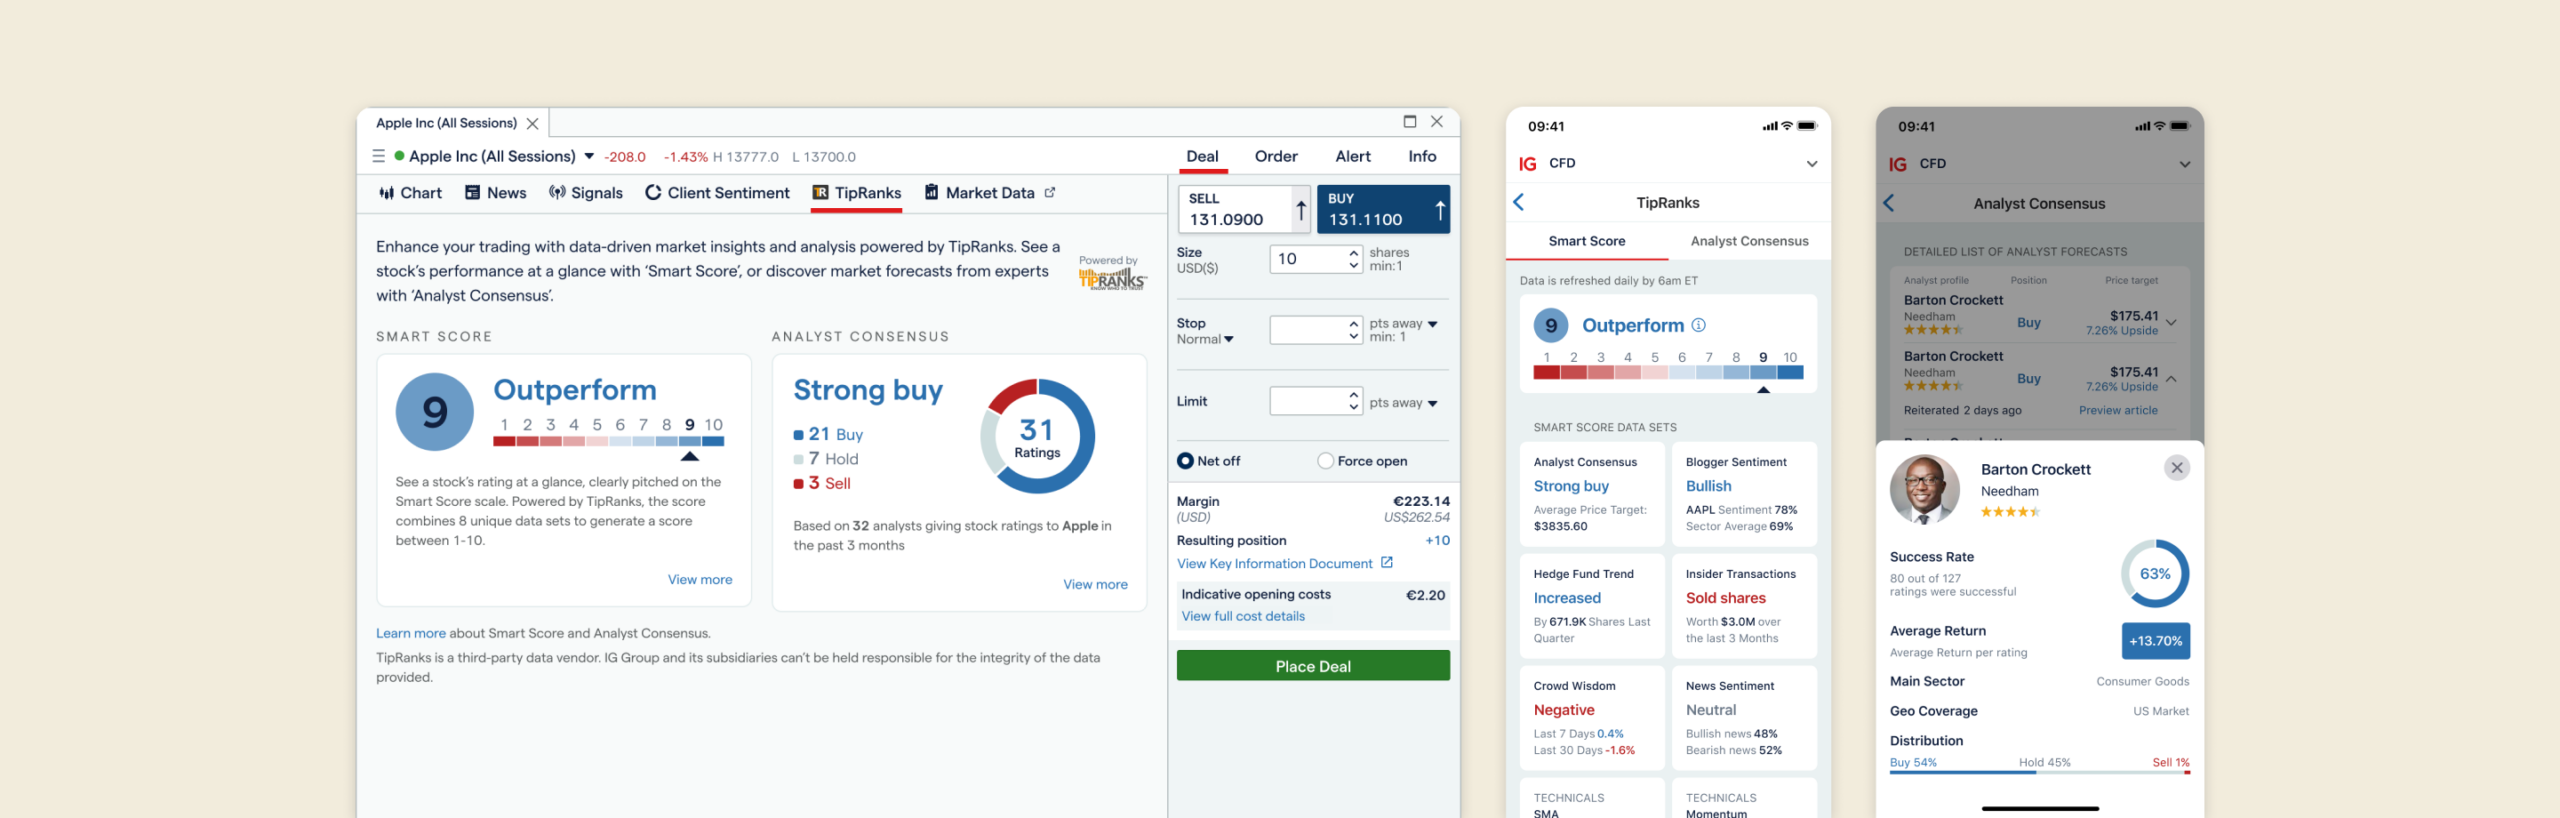Select Analyst Consensus tab on TipRanks phone
The height and width of the screenshot is (818, 2560).
[1749, 241]
